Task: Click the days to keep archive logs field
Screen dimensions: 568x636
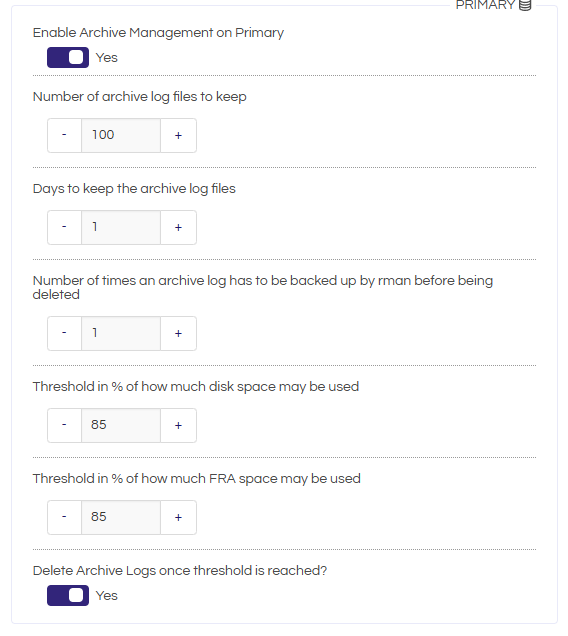Action: [121, 228]
